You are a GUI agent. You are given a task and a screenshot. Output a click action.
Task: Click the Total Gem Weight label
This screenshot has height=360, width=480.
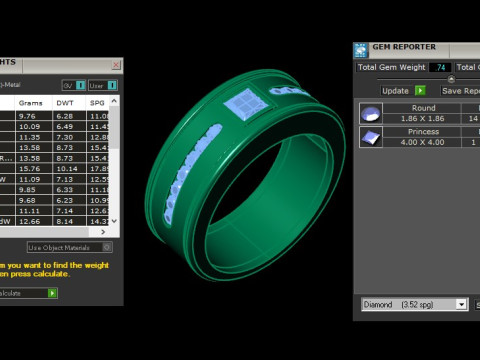(391, 67)
